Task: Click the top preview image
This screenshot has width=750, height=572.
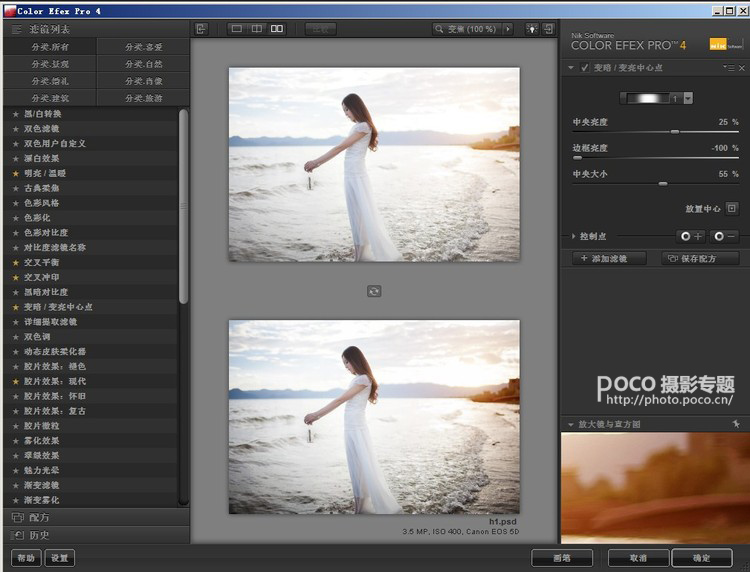Action: (374, 165)
